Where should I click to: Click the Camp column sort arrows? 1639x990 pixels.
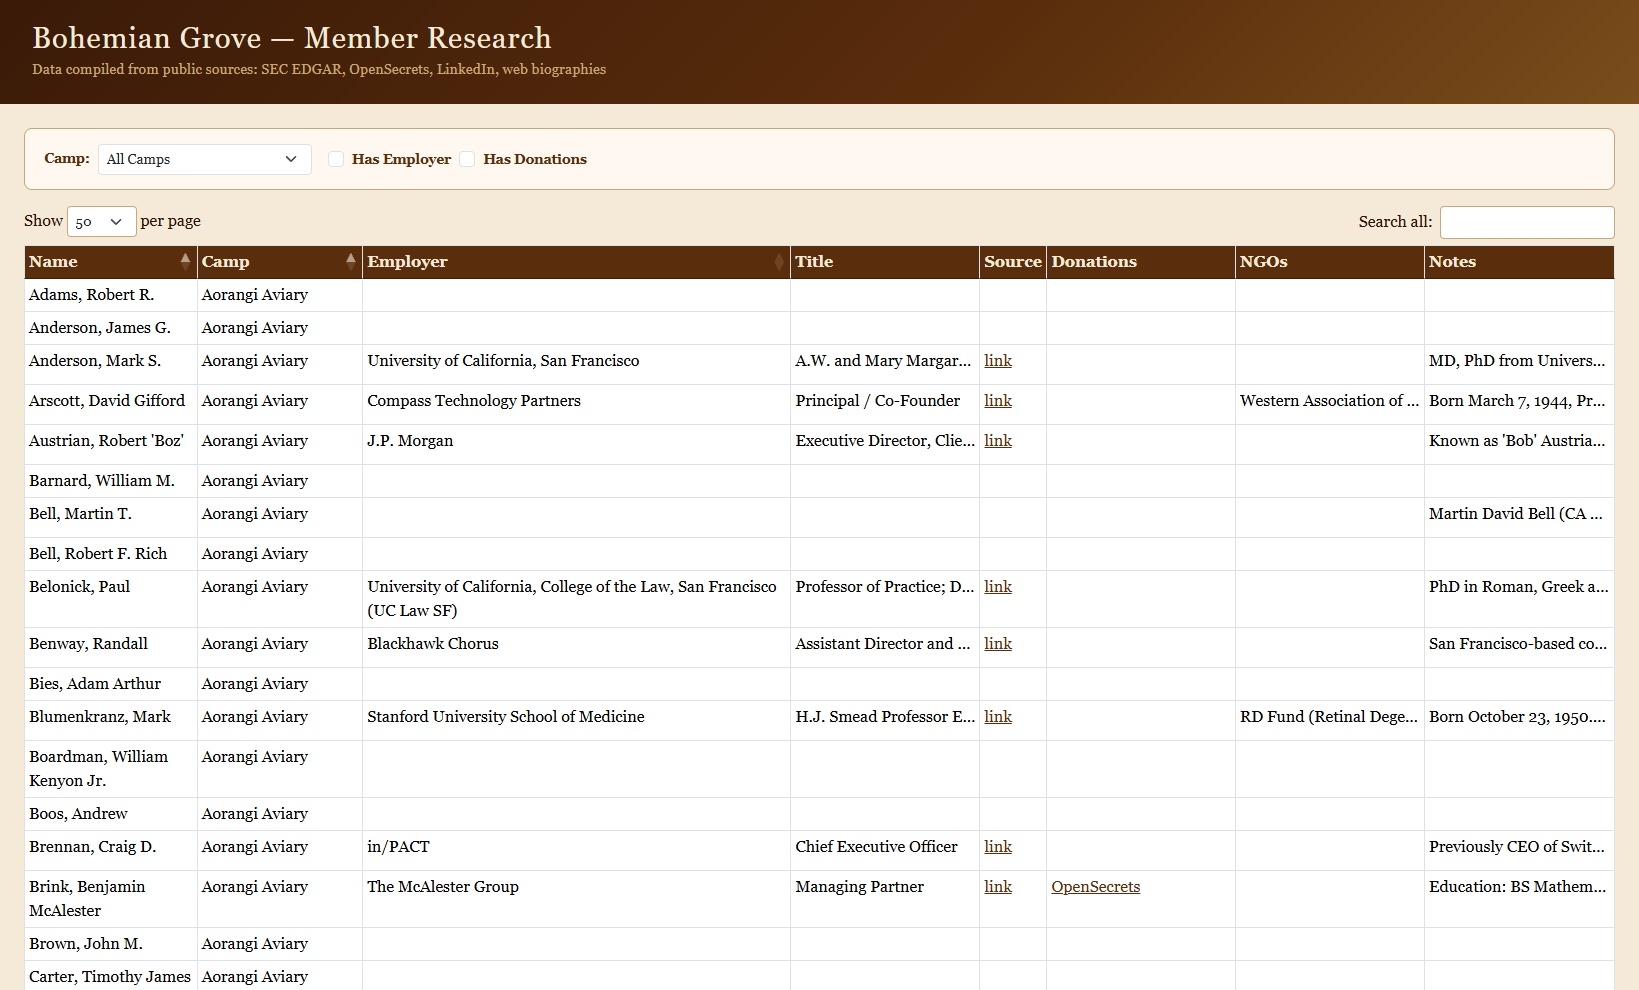click(350, 261)
